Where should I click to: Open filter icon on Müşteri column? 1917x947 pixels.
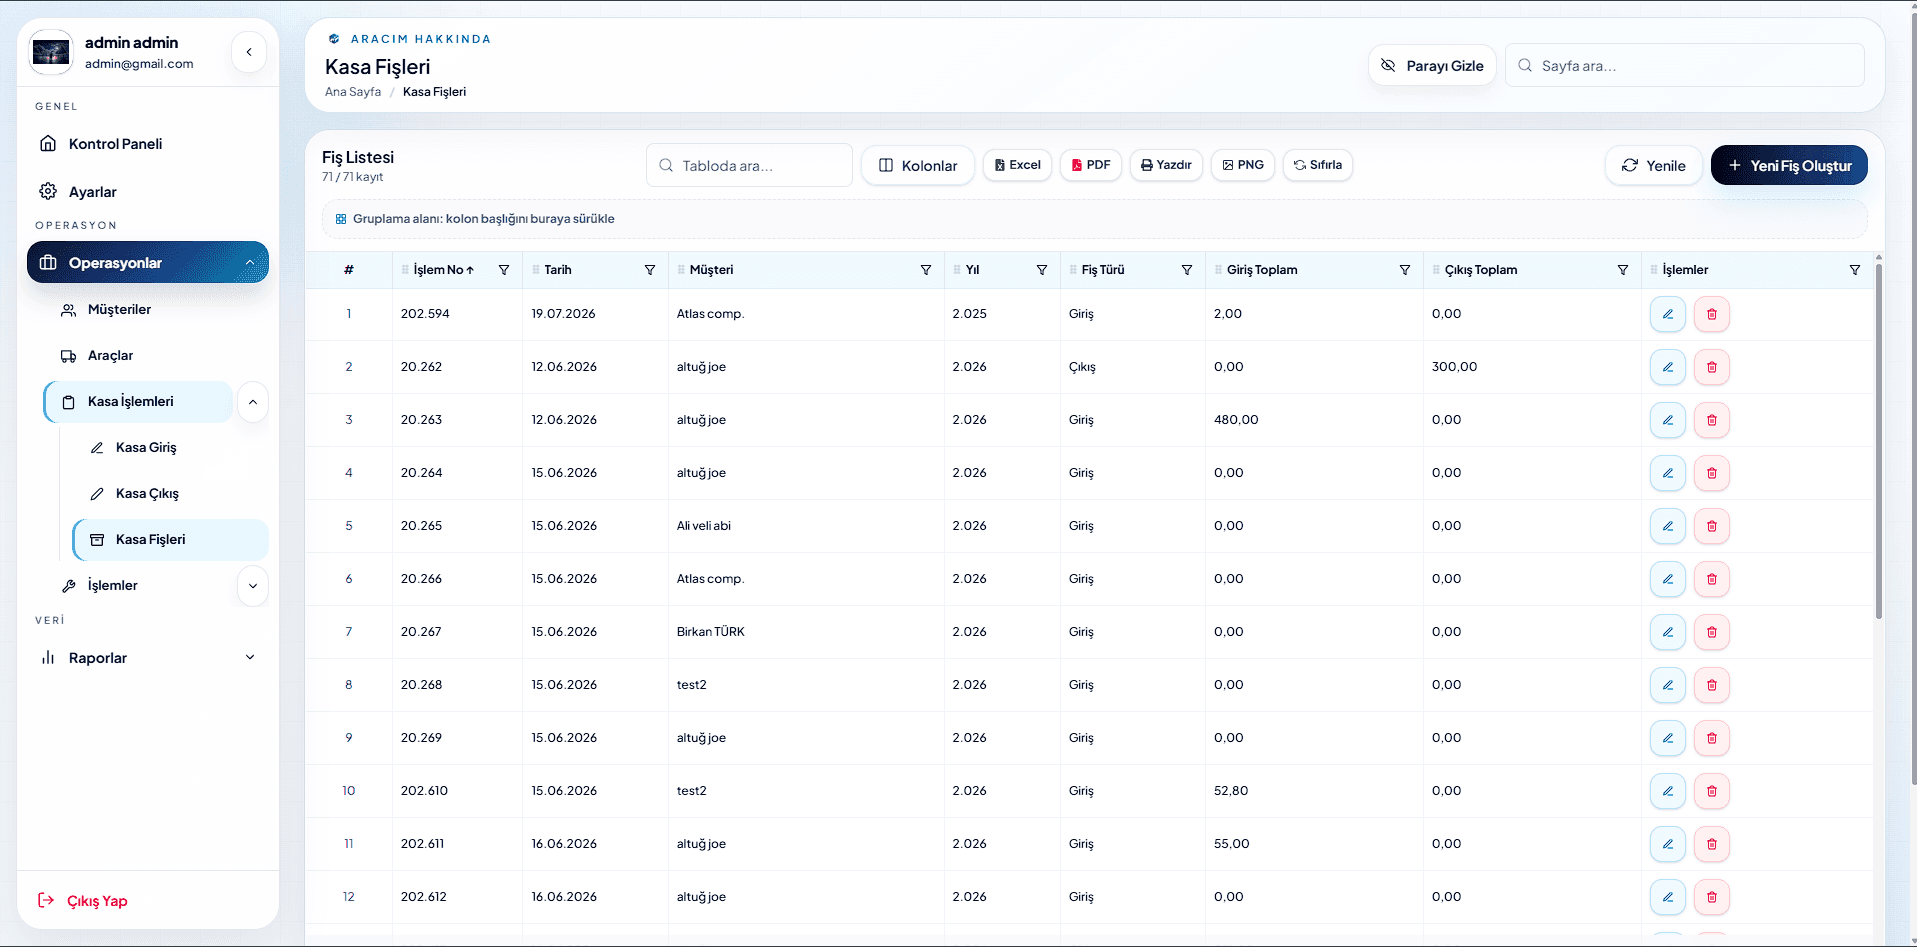(x=926, y=270)
